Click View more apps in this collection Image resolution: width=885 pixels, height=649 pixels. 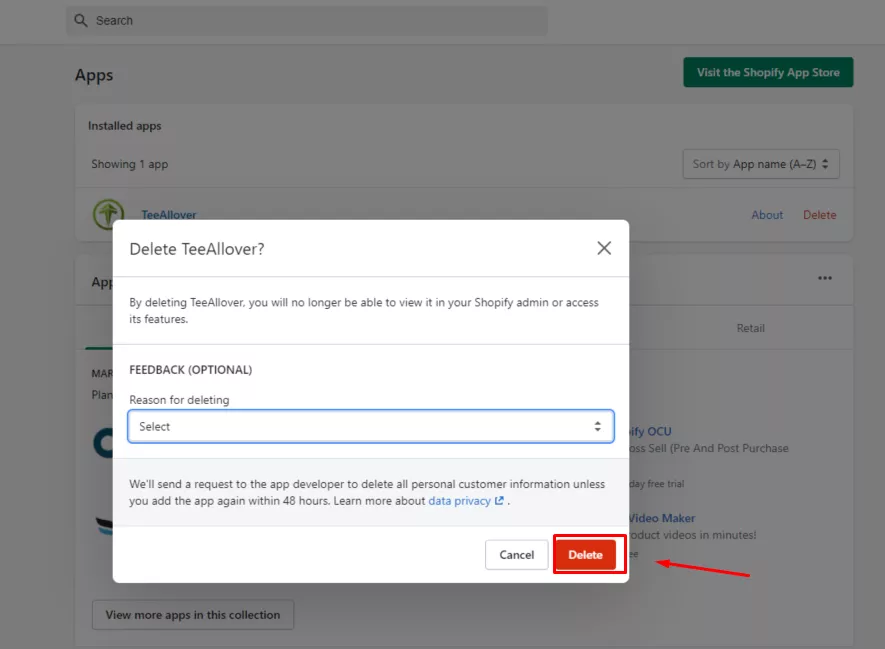tap(193, 615)
